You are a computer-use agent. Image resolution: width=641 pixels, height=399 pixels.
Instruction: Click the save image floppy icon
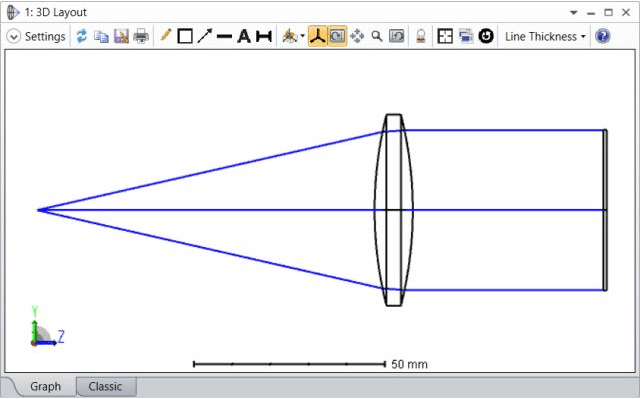point(121,36)
